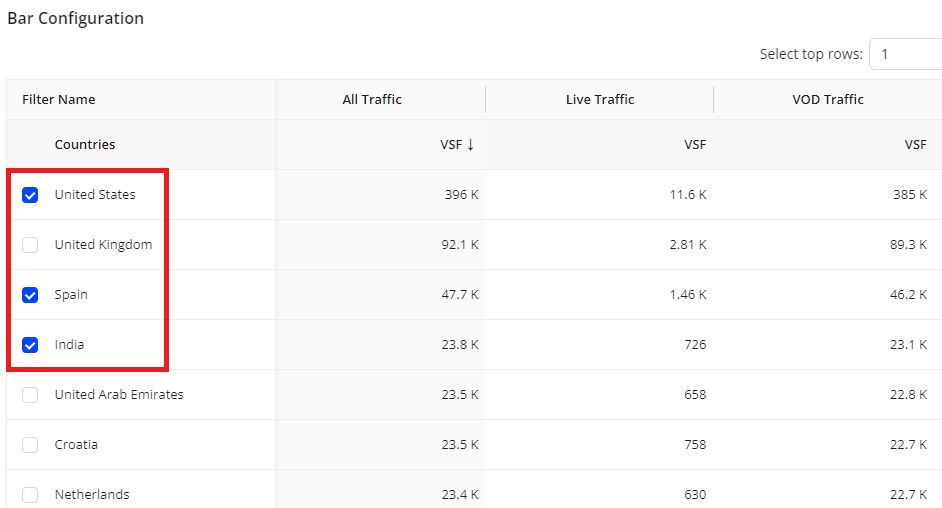Deselect the Spain checkbox

point(30,295)
